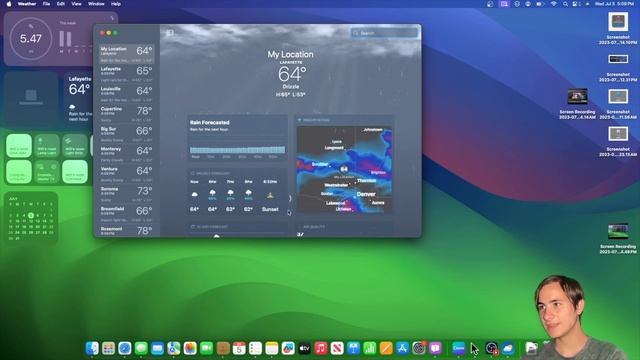The height and width of the screenshot is (360, 640).
Task: Open the Rain Forecasted card
Action: point(238,139)
